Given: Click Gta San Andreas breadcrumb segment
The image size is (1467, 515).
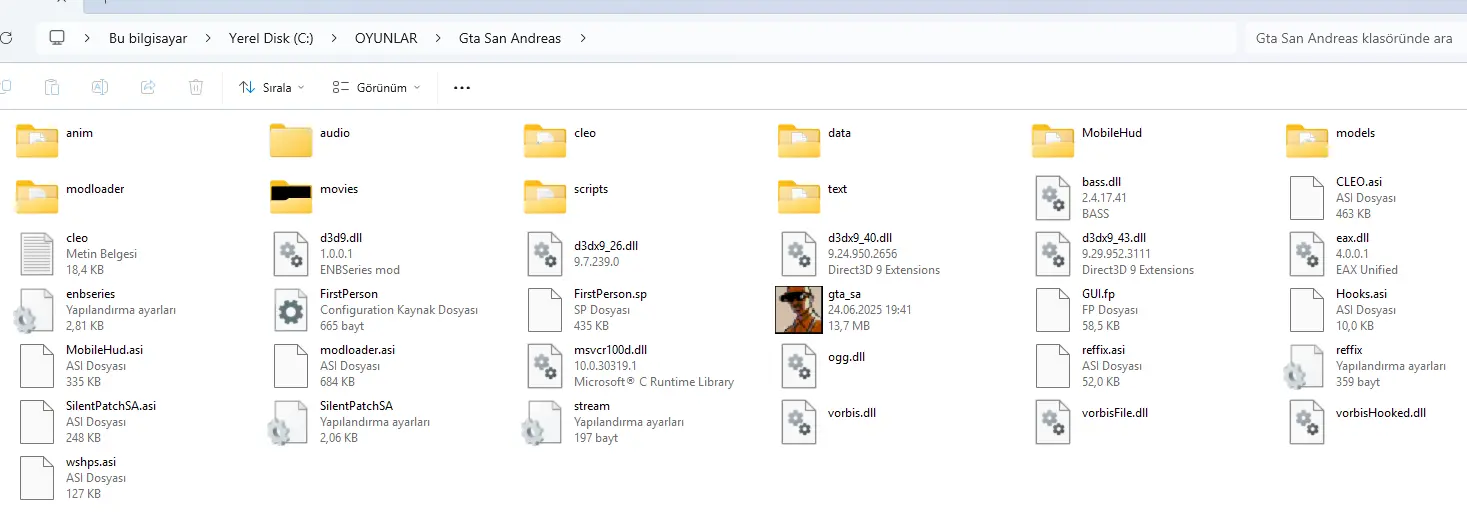Looking at the screenshot, I should tap(510, 38).
